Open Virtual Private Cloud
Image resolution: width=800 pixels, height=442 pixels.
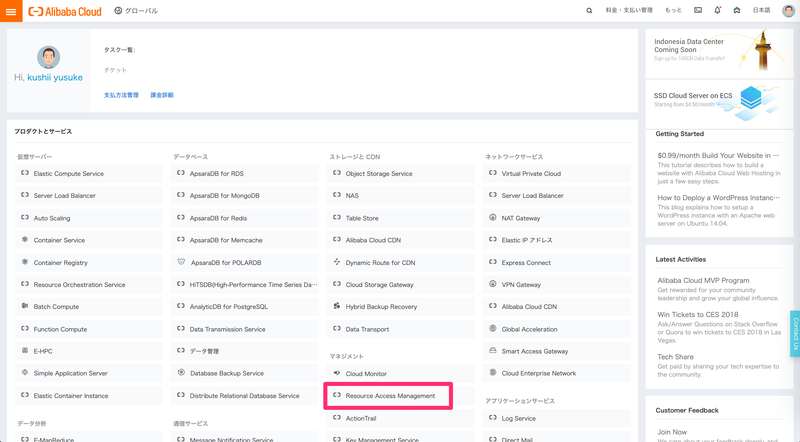[x=557, y=174]
